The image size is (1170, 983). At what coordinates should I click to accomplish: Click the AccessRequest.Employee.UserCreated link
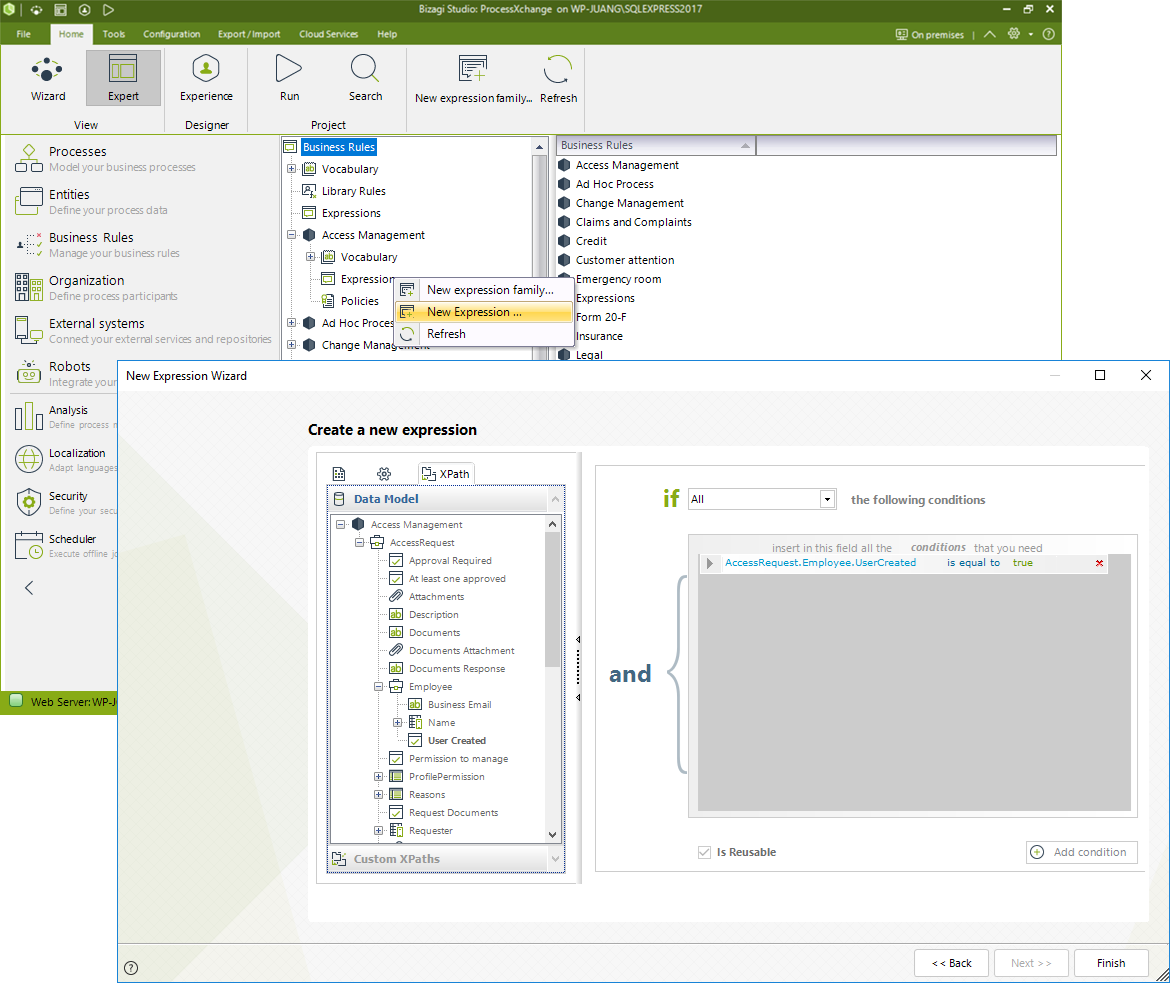[820, 563]
